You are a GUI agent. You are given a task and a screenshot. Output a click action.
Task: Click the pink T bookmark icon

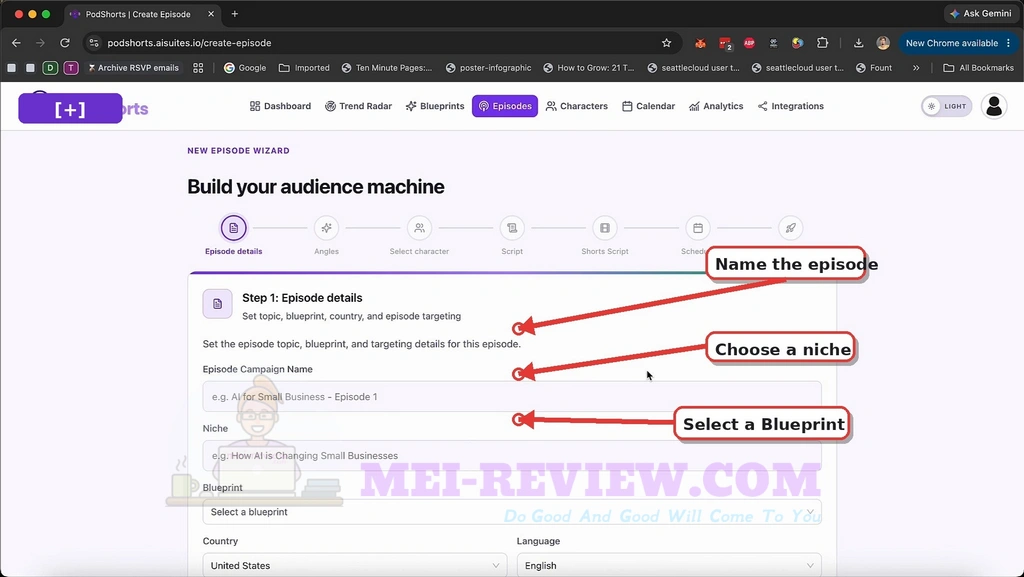(71, 68)
